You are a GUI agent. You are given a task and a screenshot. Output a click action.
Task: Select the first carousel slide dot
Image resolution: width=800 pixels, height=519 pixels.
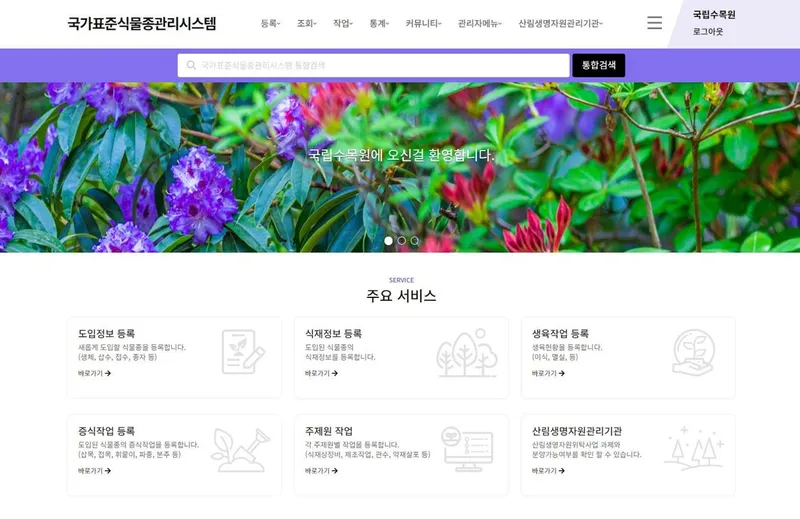(x=388, y=240)
